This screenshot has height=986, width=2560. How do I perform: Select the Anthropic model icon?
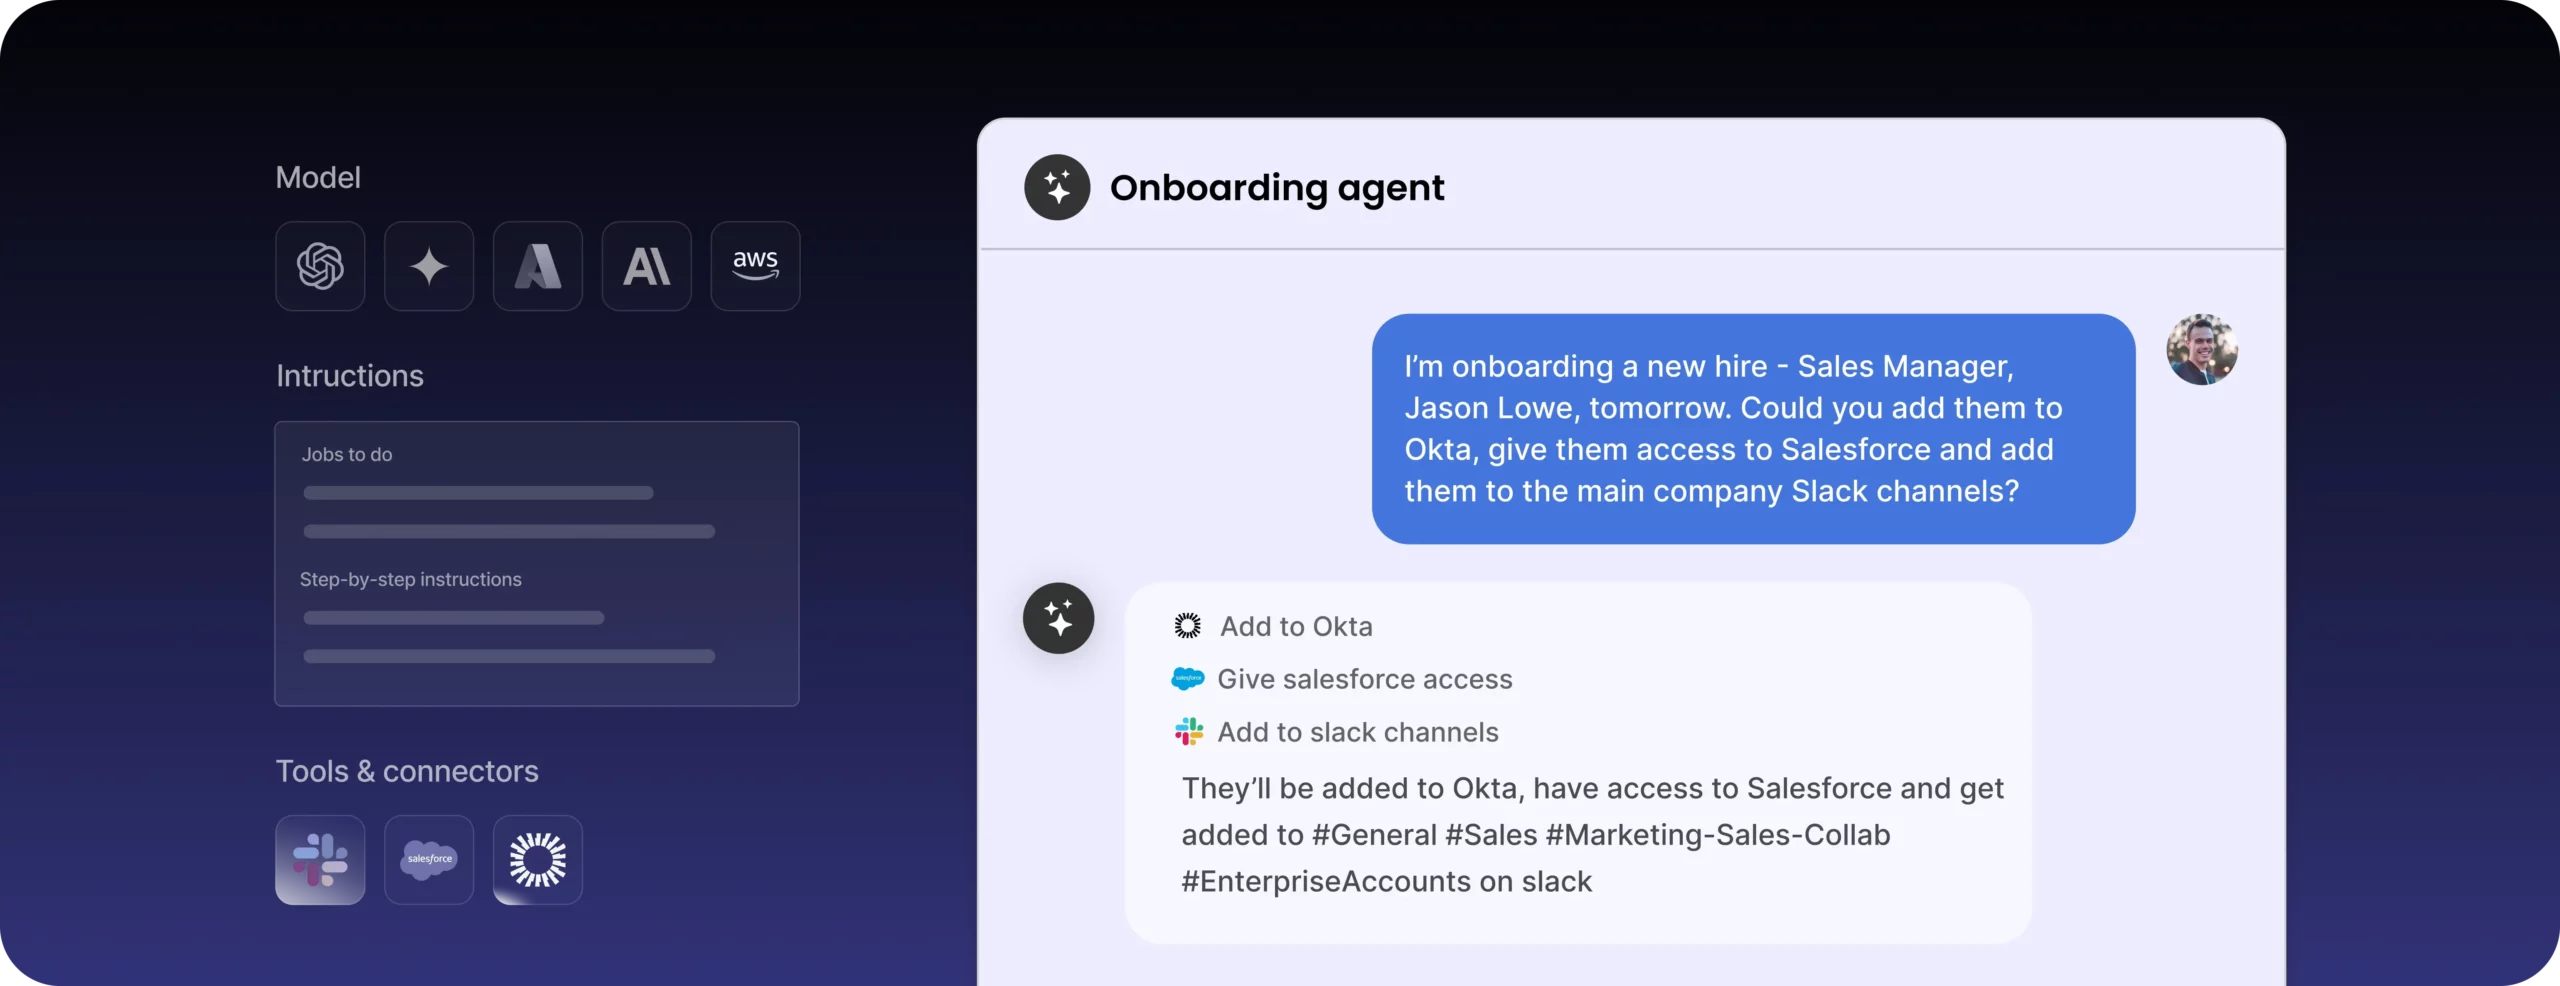647,266
